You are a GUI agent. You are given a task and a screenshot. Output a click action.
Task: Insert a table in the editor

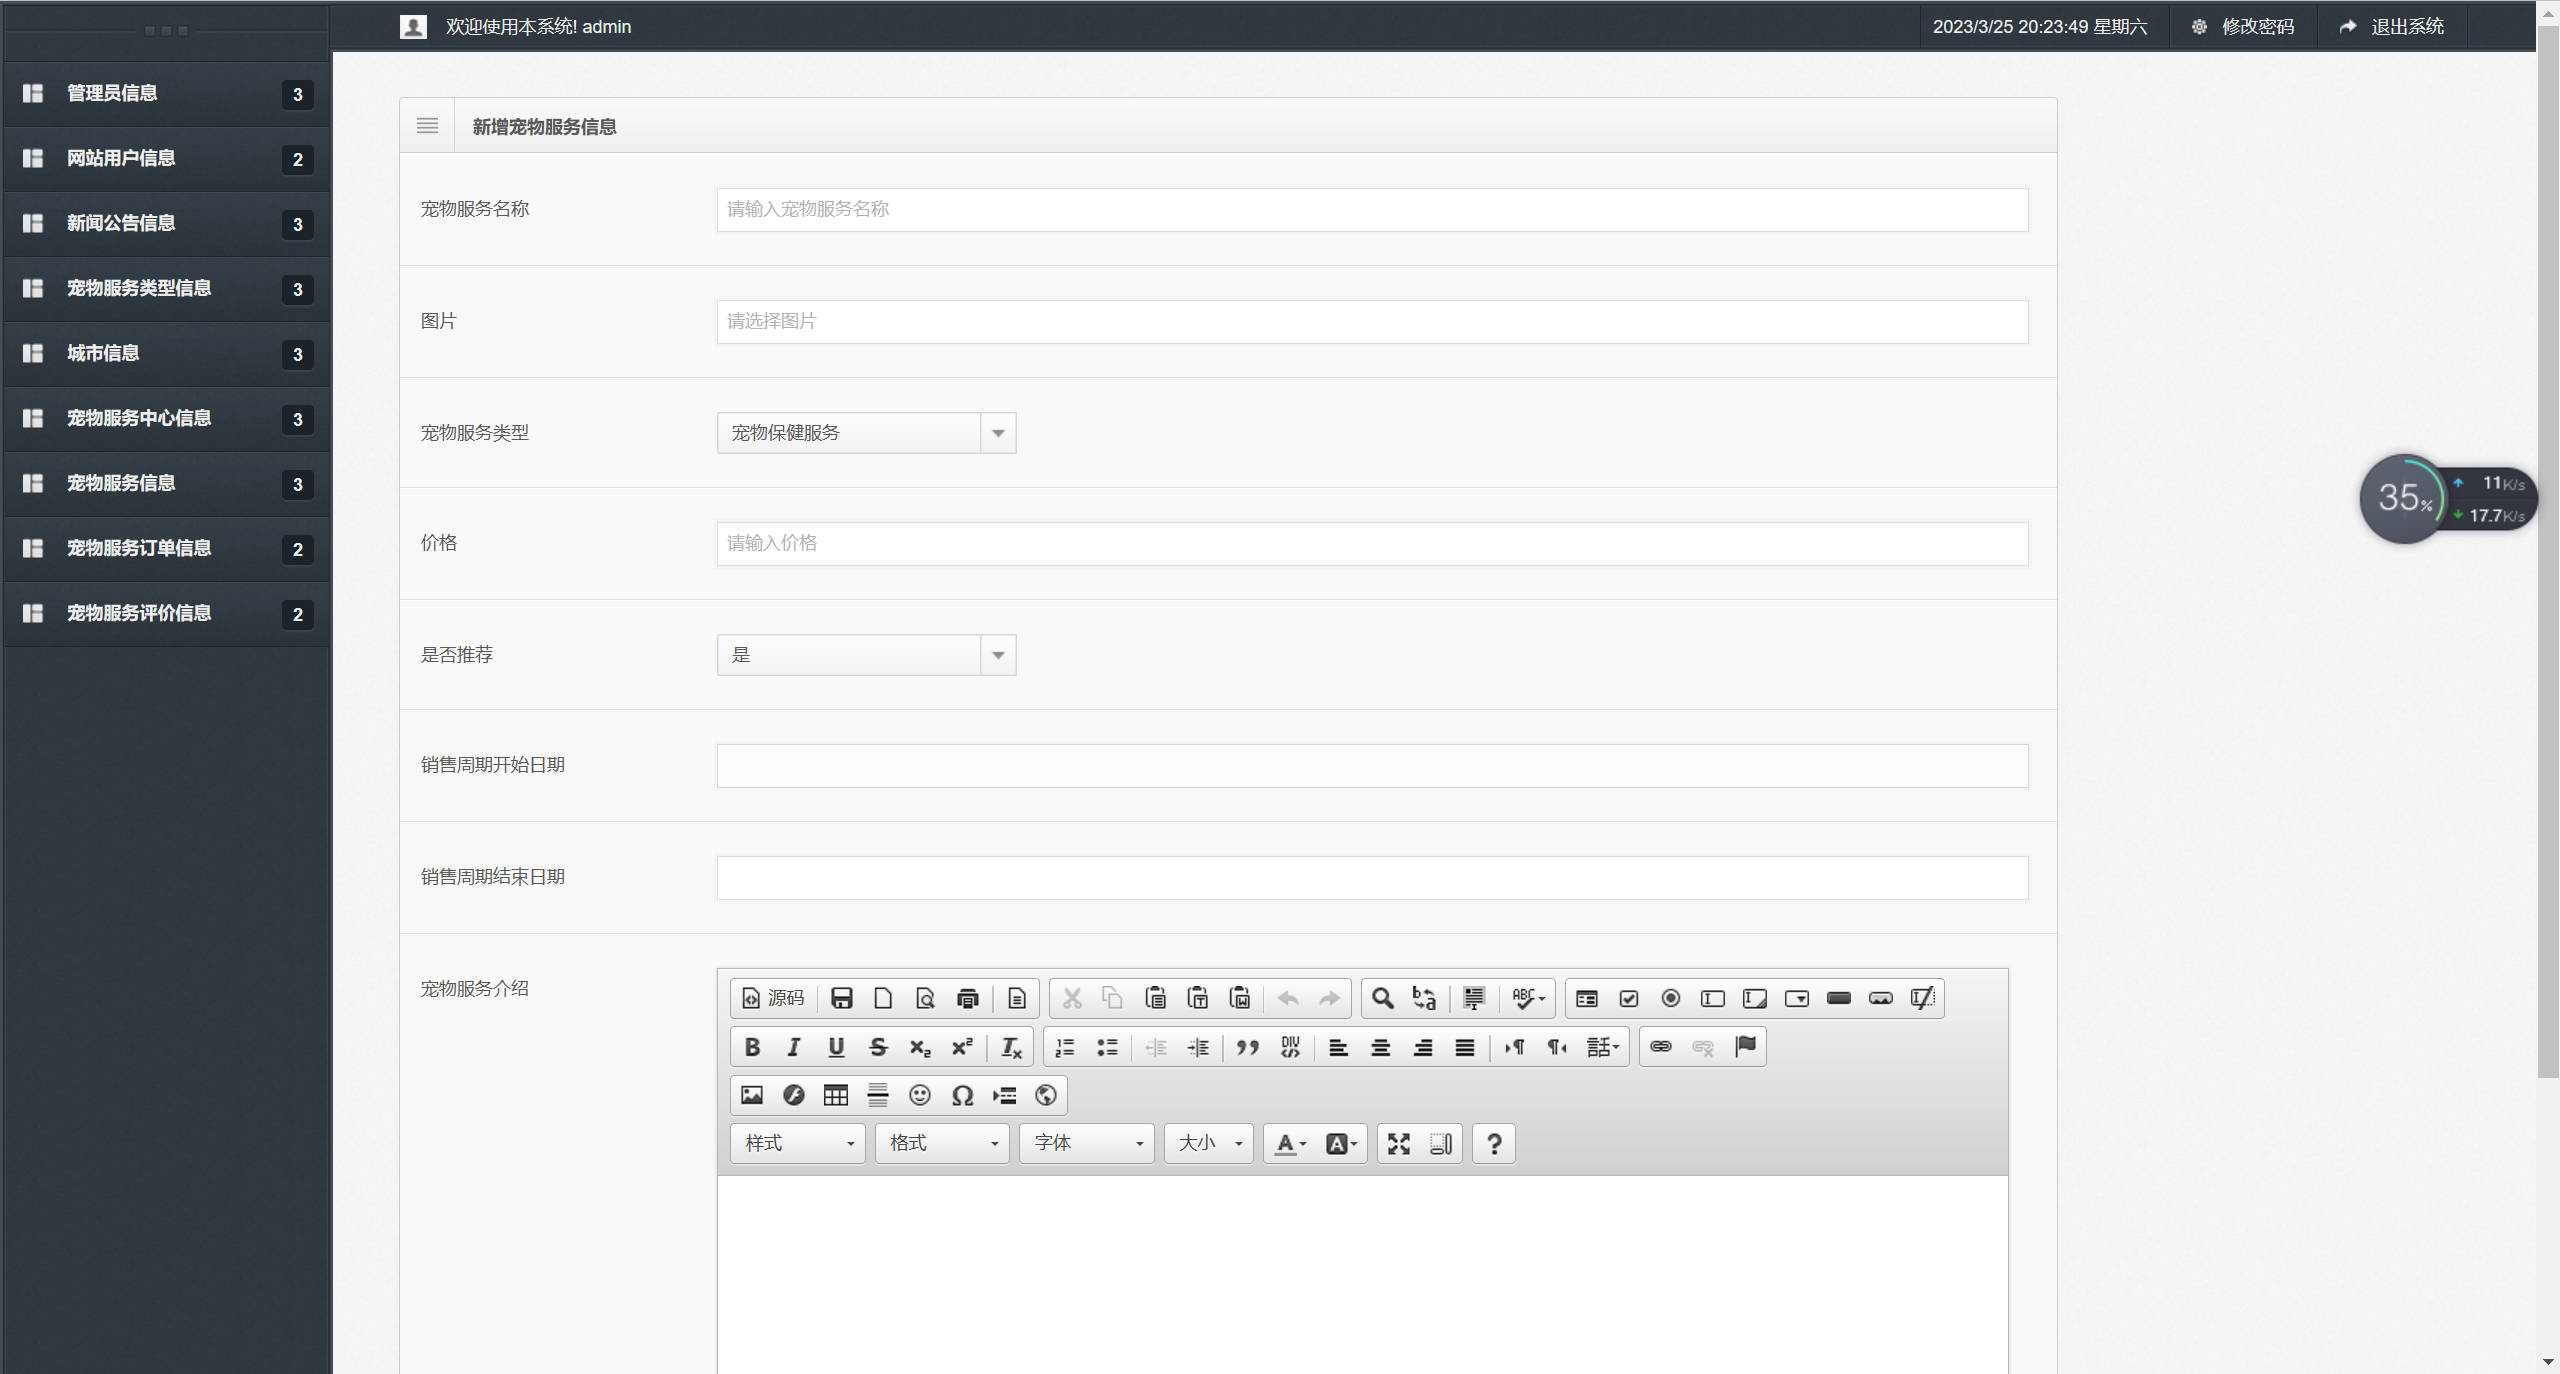pyautogui.click(x=836, y=1095)
